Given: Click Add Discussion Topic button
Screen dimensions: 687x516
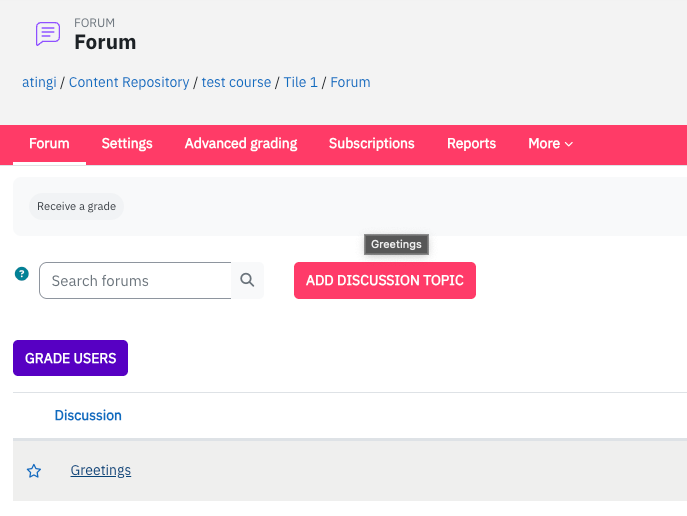Looking at the screenshot, I should coord(385,280).
